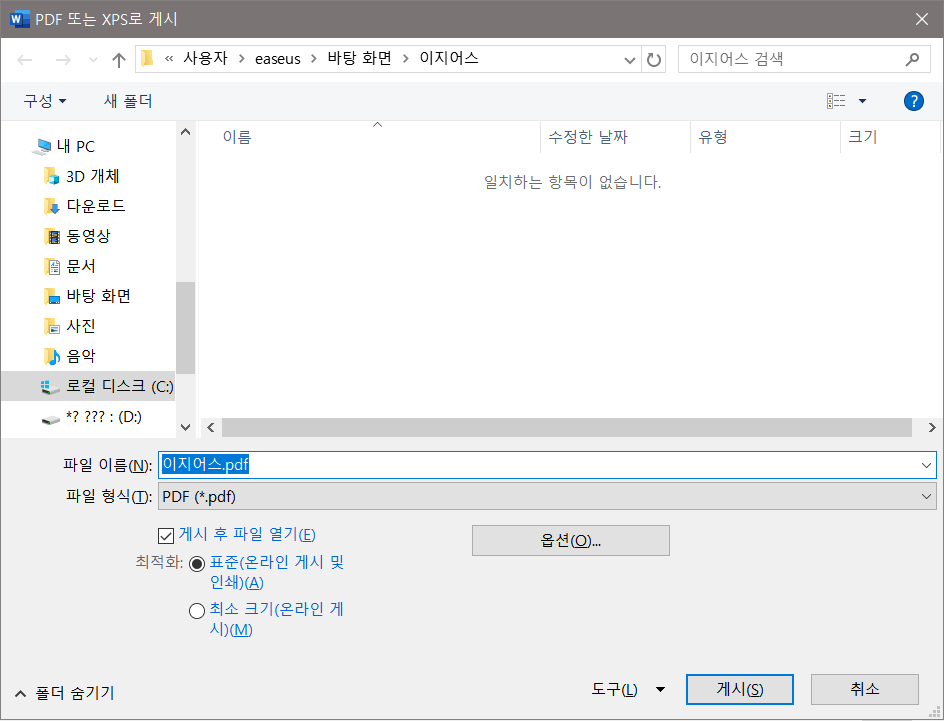944x721 pixels.
Task: Click the Up one level arrow icon
Action: (119, 60)
